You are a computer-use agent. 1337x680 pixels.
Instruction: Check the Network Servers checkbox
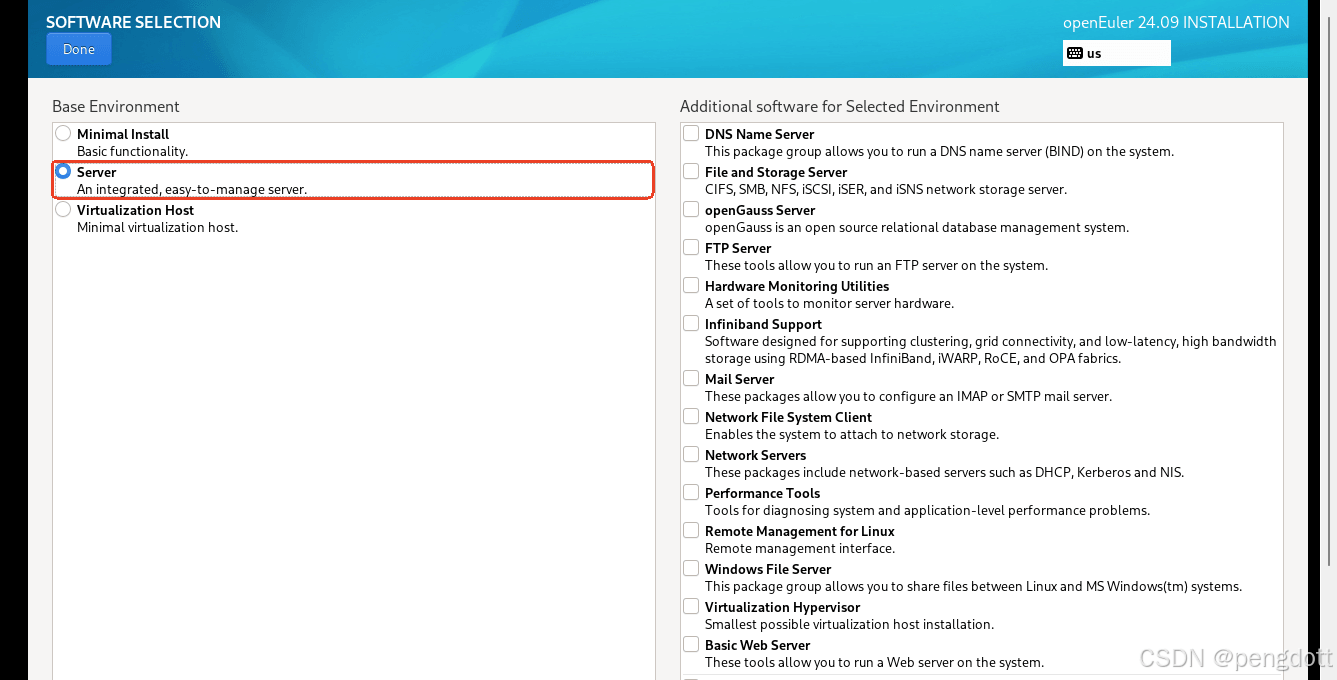pyautogui.click(x=691, y=454)
